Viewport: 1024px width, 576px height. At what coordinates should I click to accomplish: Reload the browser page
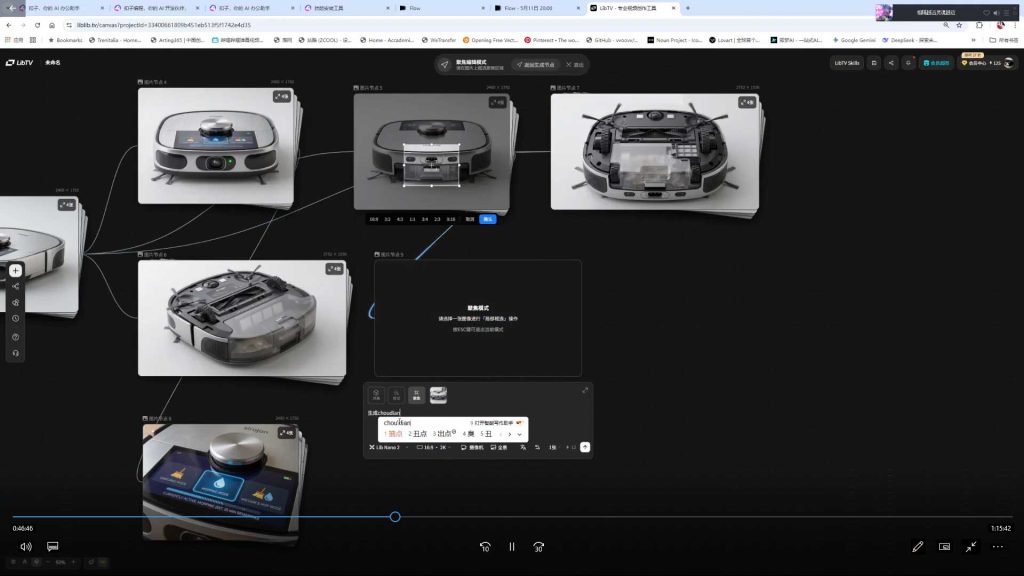tap(37, 25)
